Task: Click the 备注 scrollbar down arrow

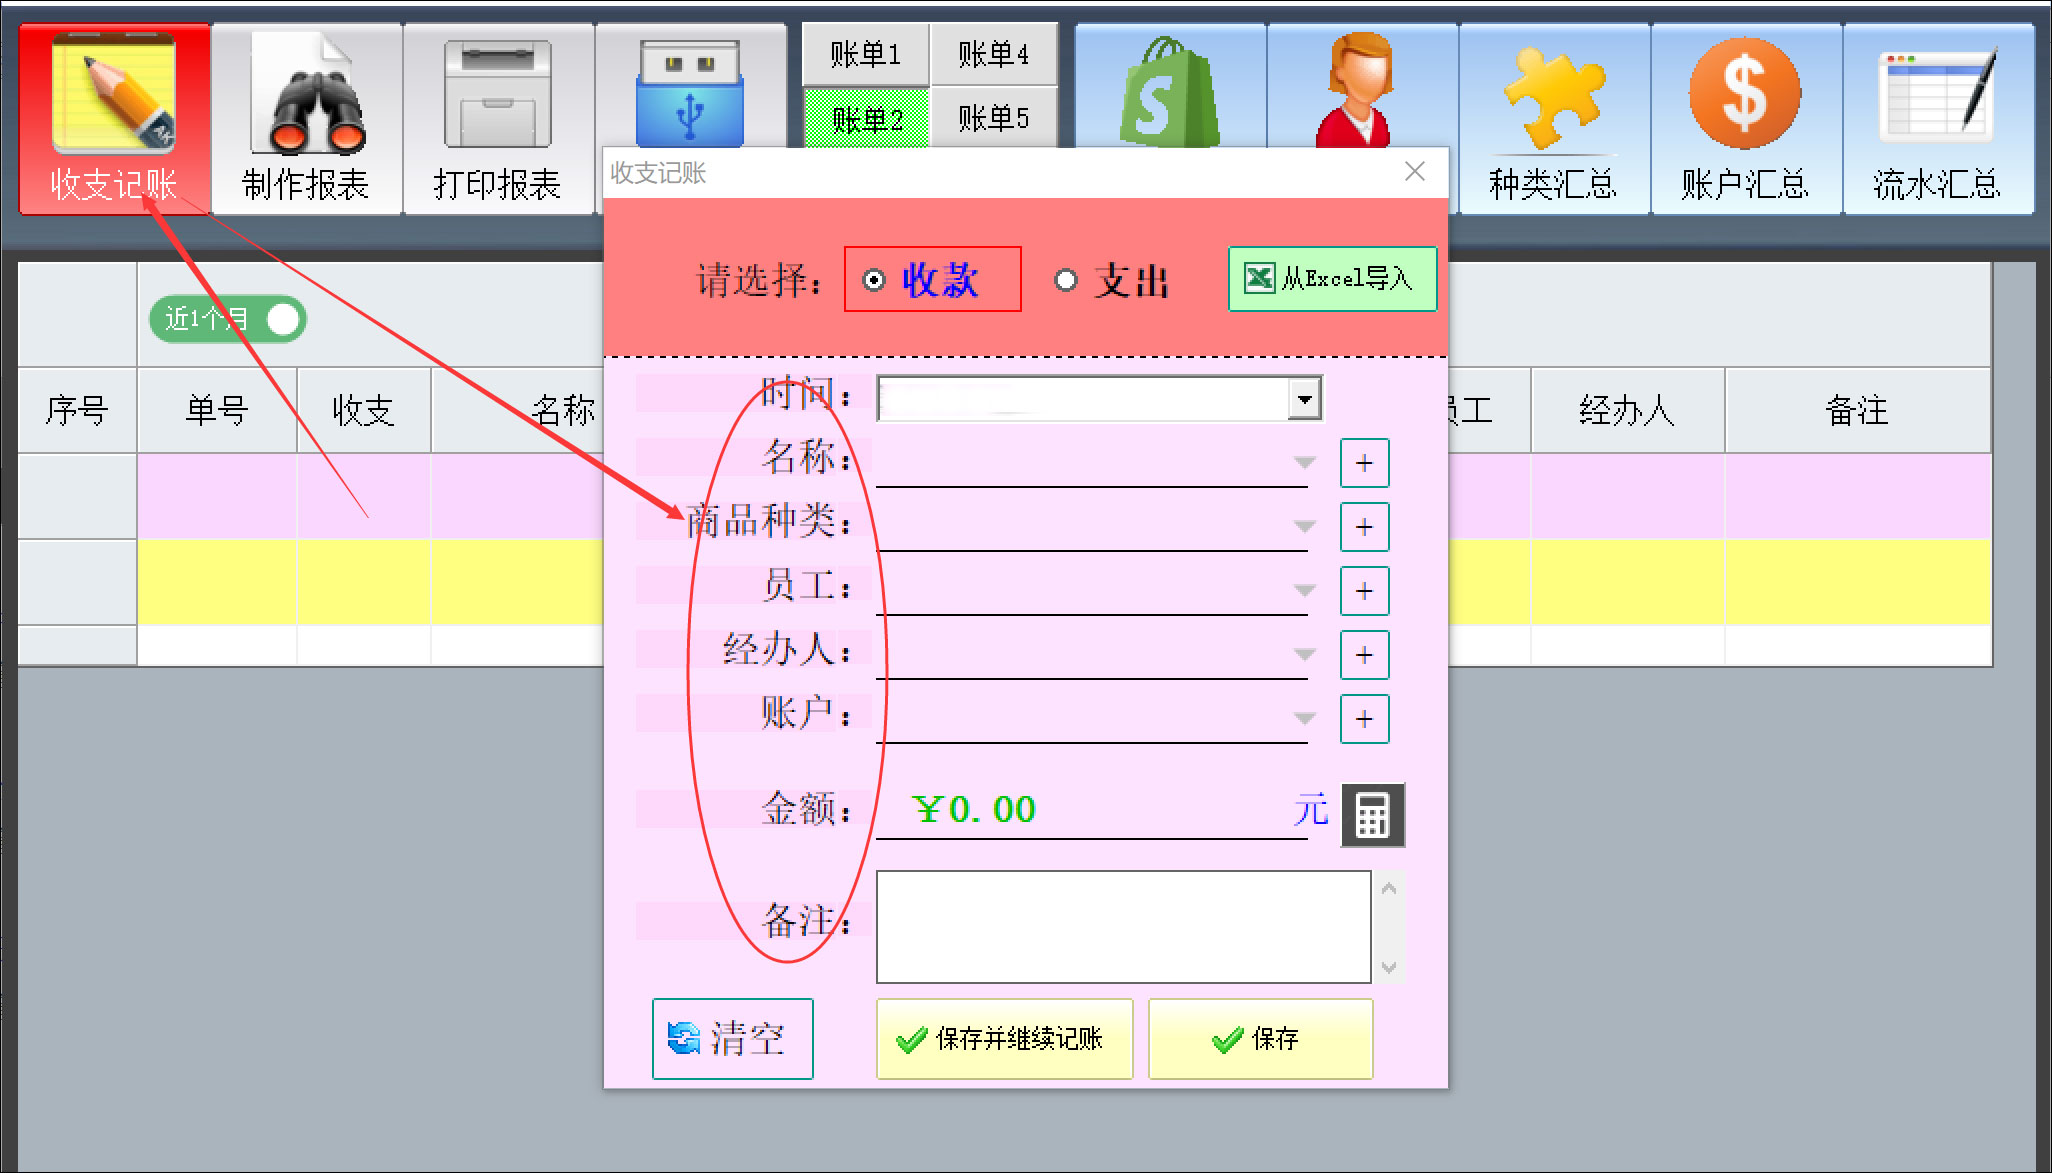Action: point(1388,967)
